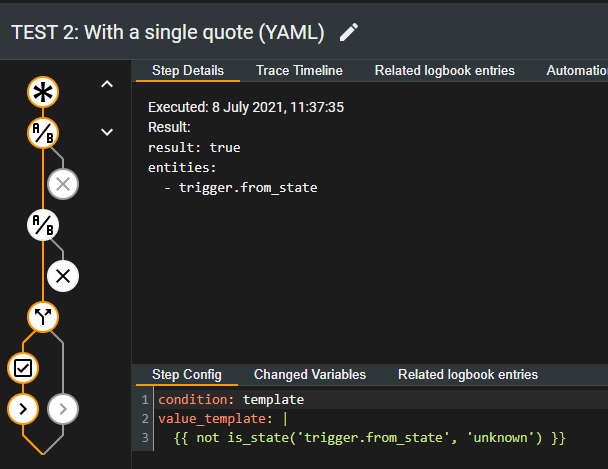This screenshot has height=469, width=608.
Task: Go to previous step with up chevron
Action: (x=107, y=85)
